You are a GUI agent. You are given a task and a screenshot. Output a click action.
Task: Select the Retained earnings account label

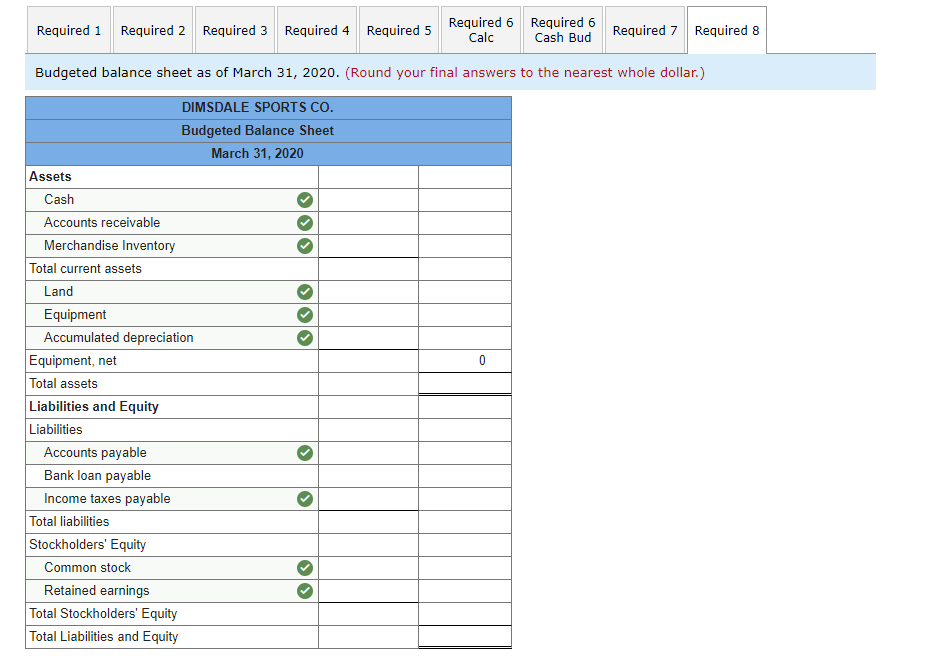97,591
